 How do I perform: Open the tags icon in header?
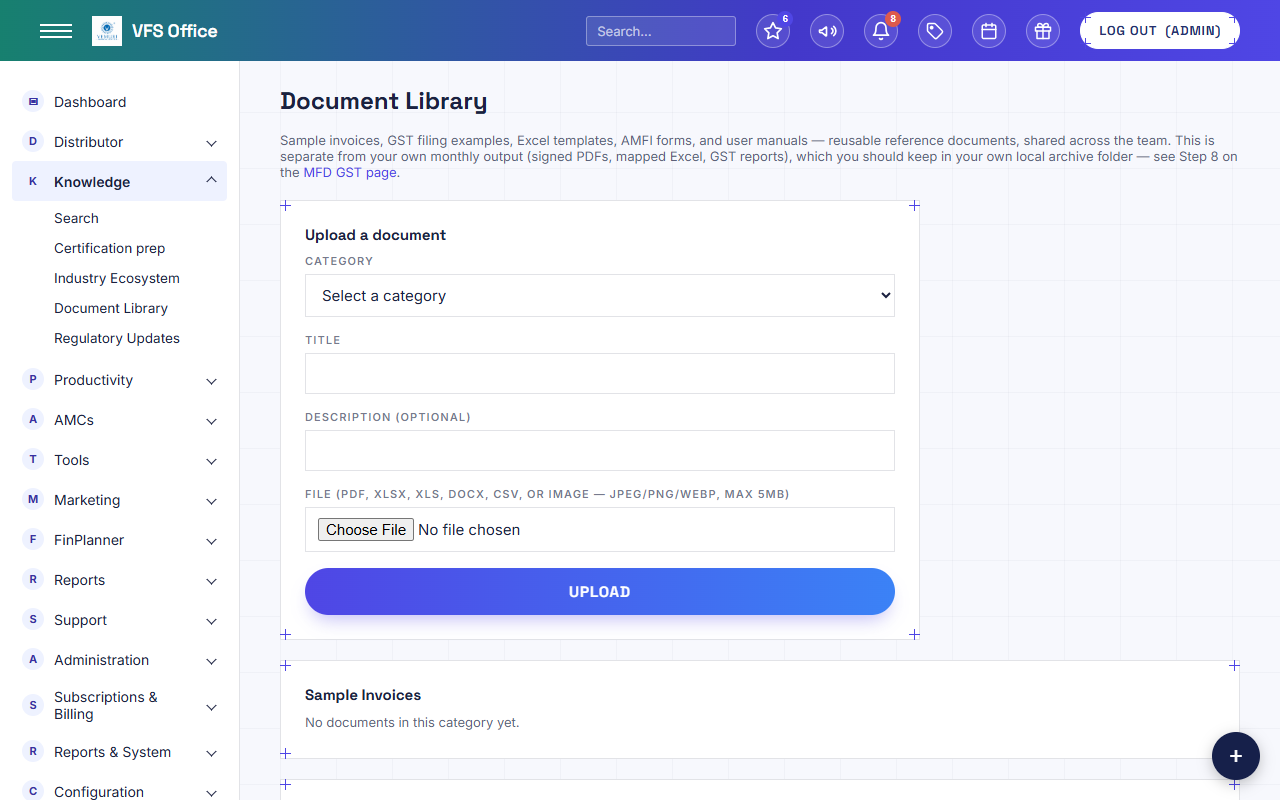[x=935, y=31]
